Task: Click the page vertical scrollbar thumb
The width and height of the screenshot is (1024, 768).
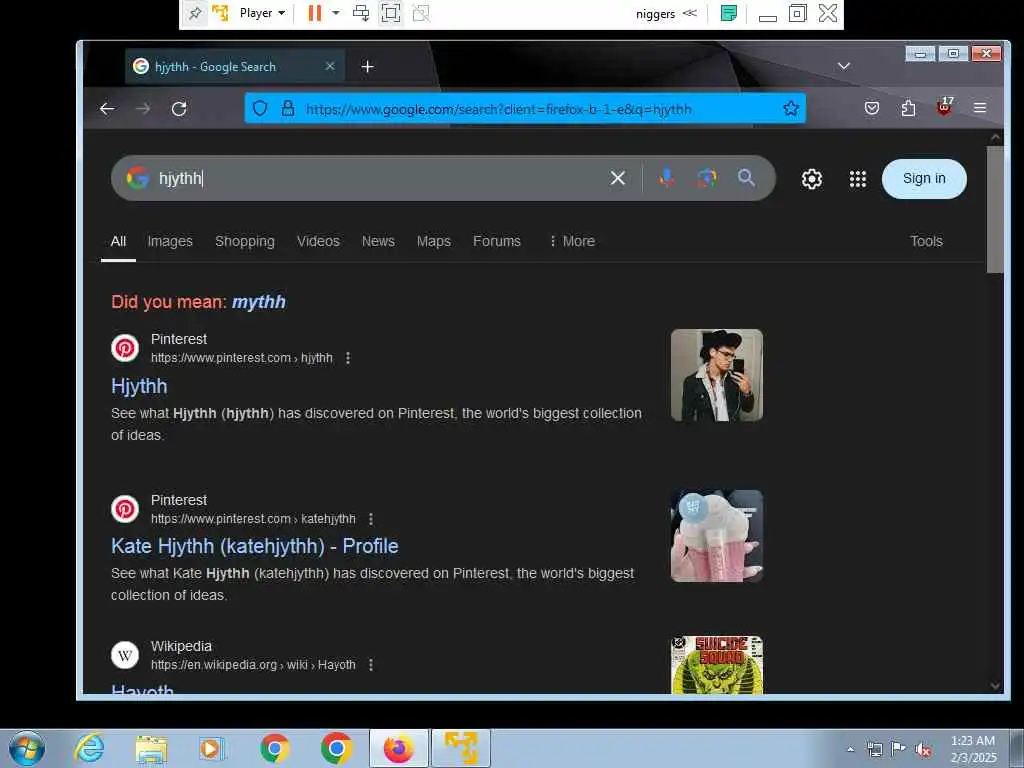Action: pyautogui.click(x=995, y=209)
